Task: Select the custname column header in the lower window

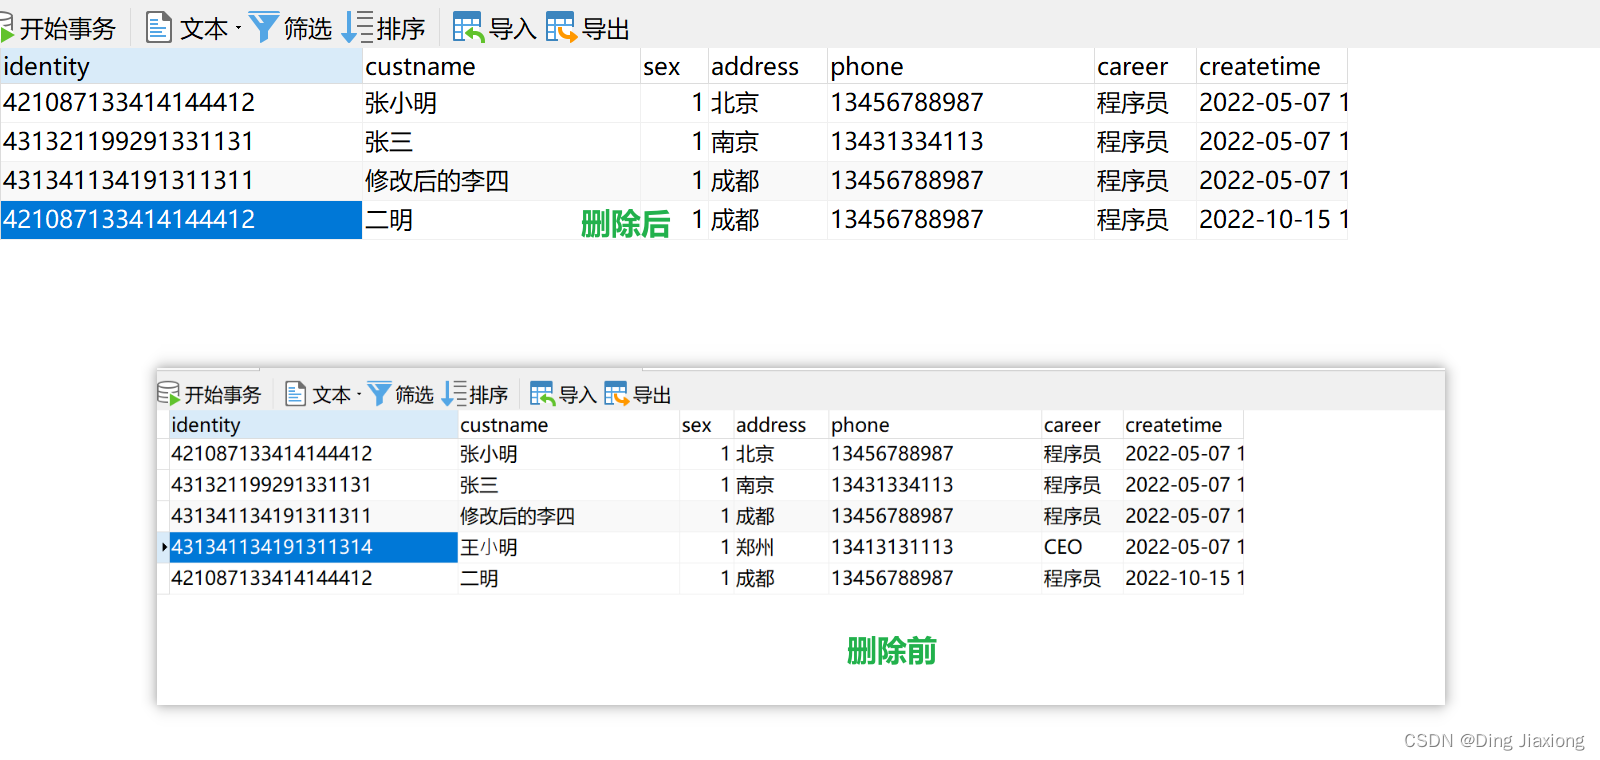Action: 569,425
